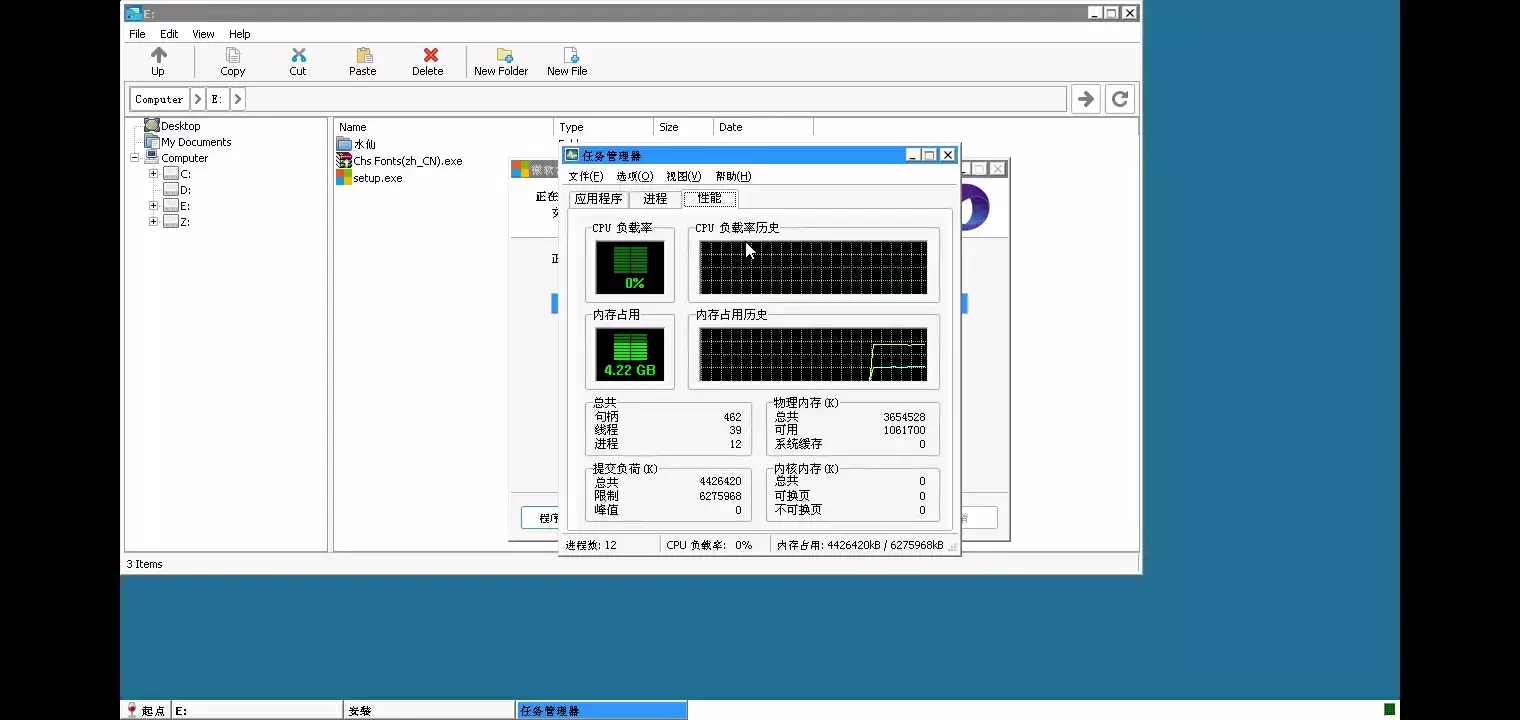Click the Paste clipboard icon
The width and height of the screenshot is (1520, 720).
point(363,56)
